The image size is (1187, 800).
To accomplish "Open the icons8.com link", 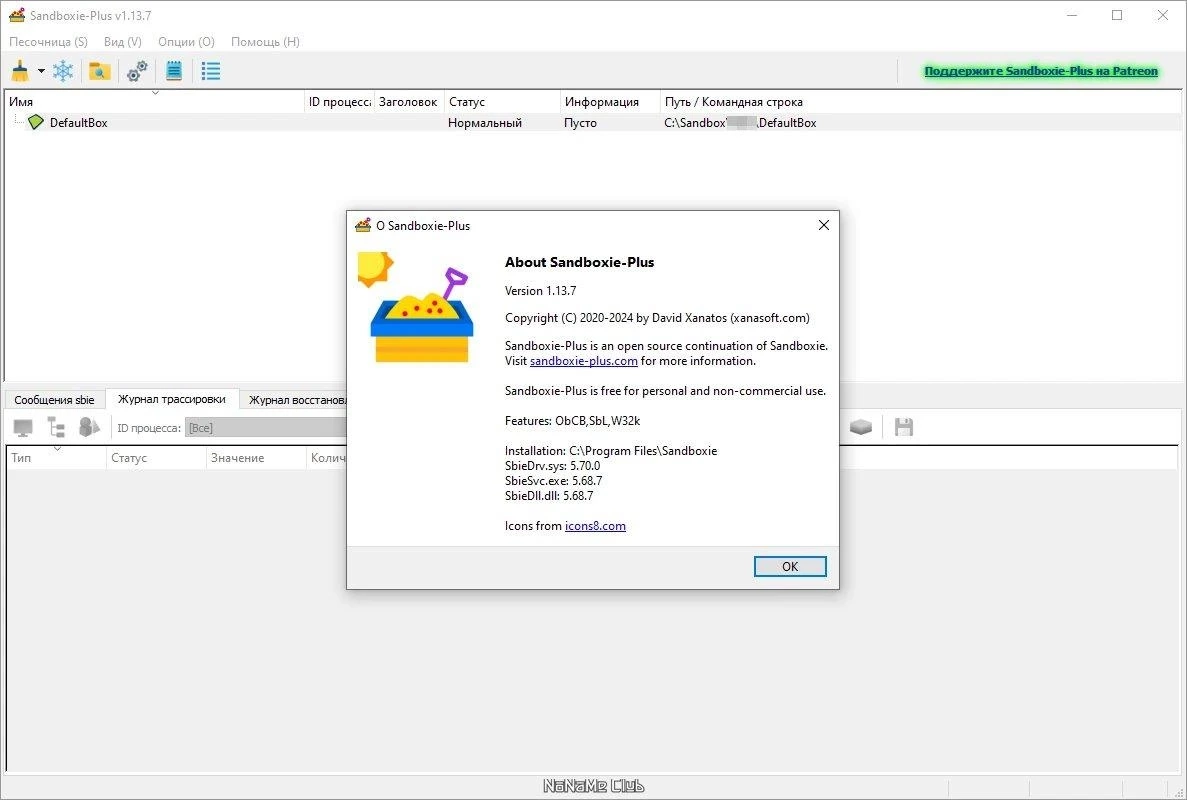I will pos(595,526).
